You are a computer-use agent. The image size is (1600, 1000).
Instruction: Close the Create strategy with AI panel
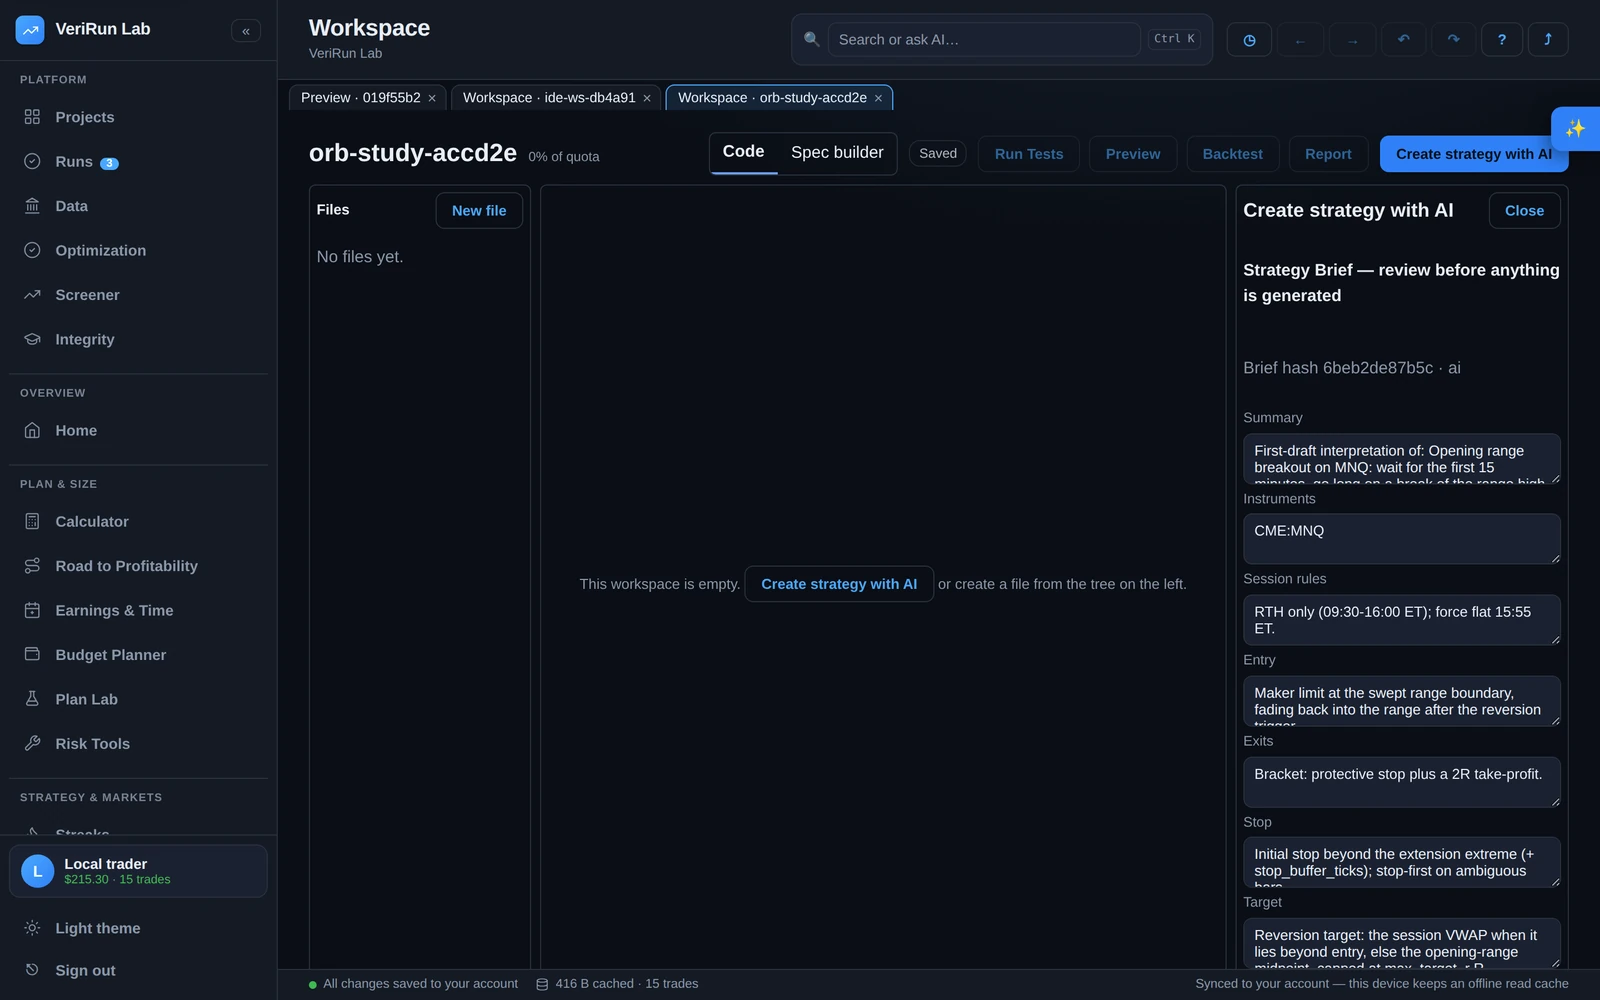[x=1524, y=211]
